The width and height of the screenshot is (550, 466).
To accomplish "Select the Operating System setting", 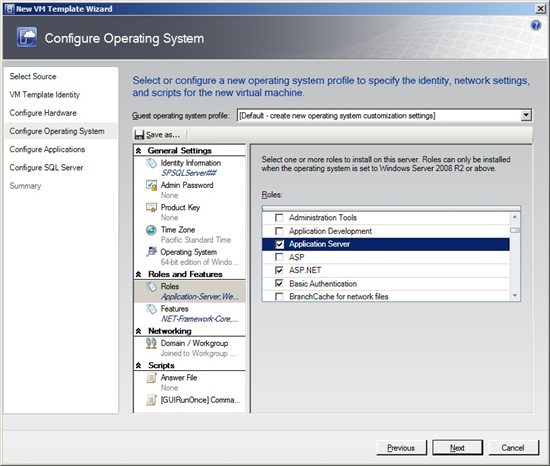I will click(190, 257).
